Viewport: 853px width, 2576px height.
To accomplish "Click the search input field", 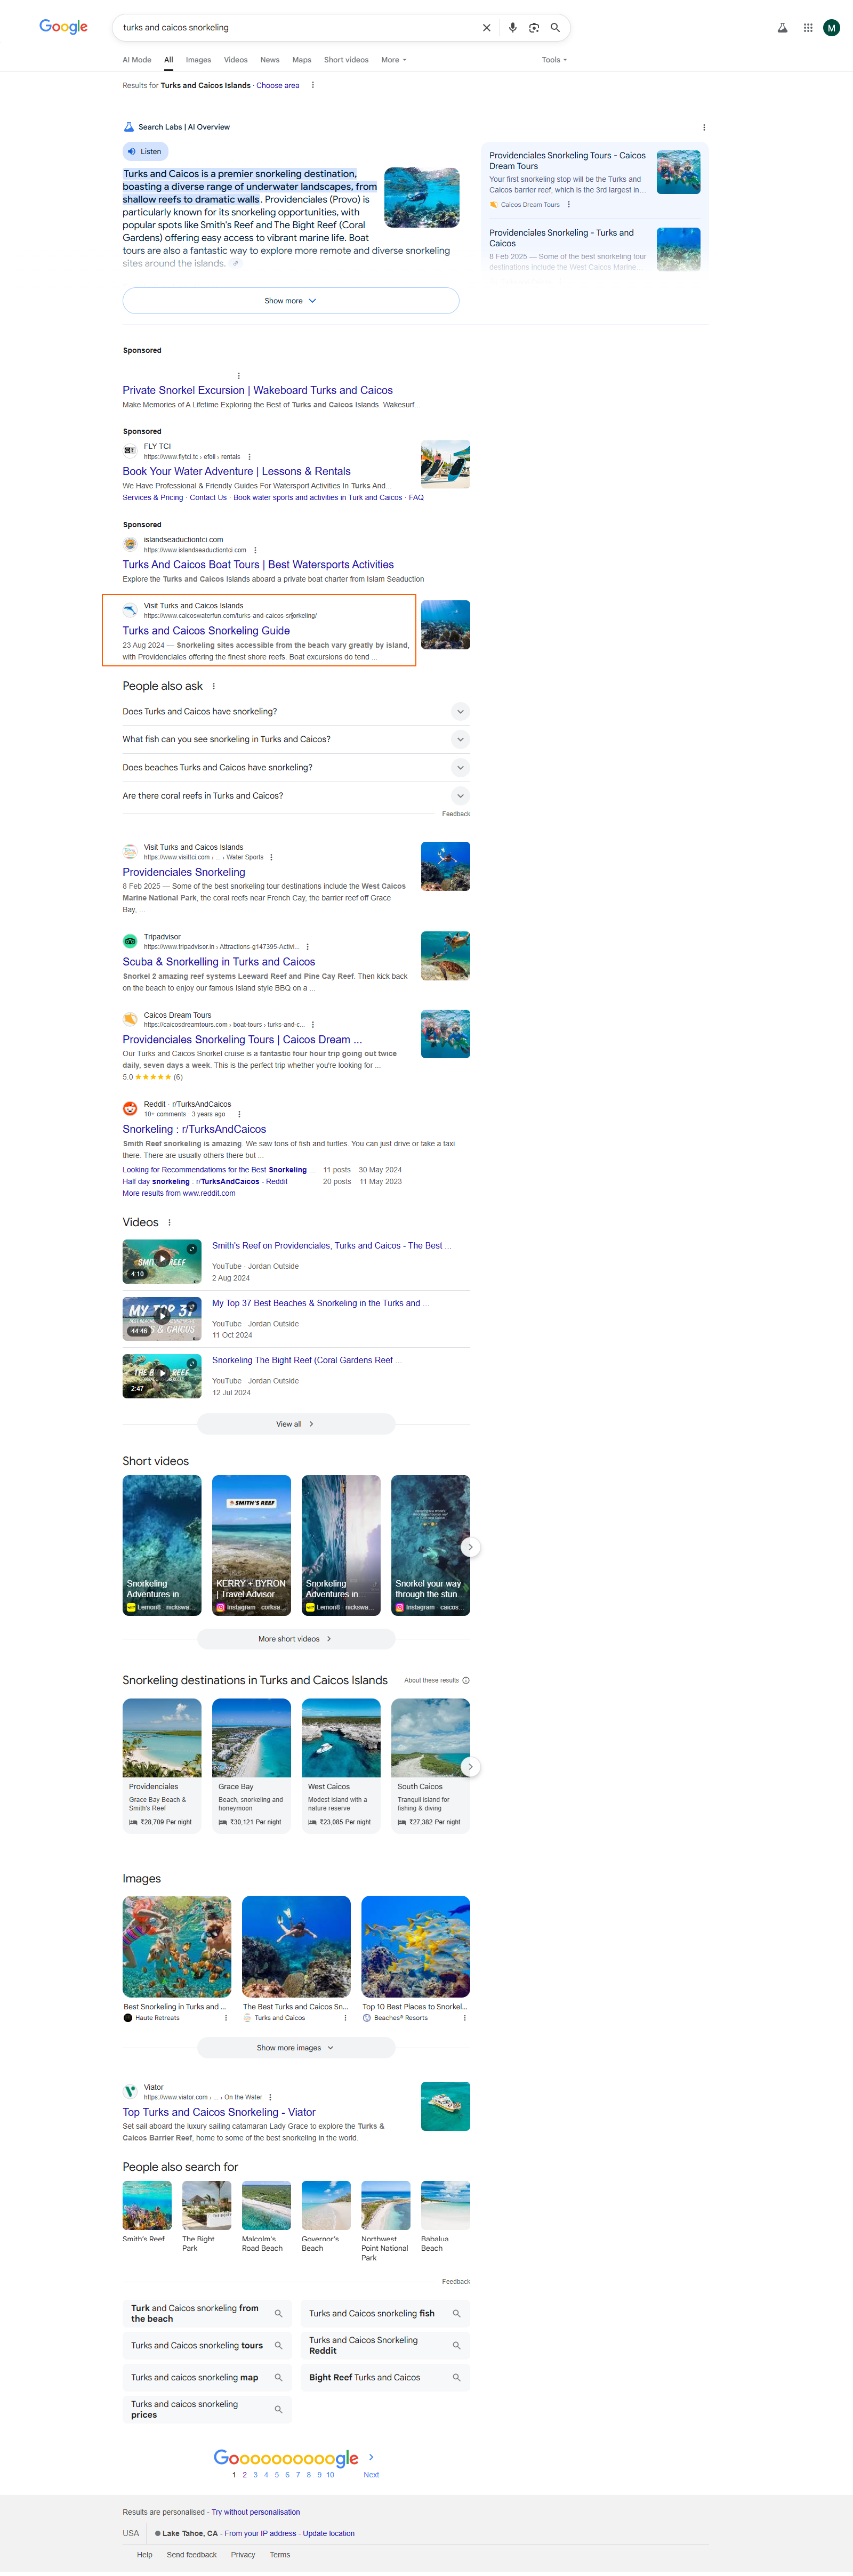I will pyautogui.click(x=297, y=28).
